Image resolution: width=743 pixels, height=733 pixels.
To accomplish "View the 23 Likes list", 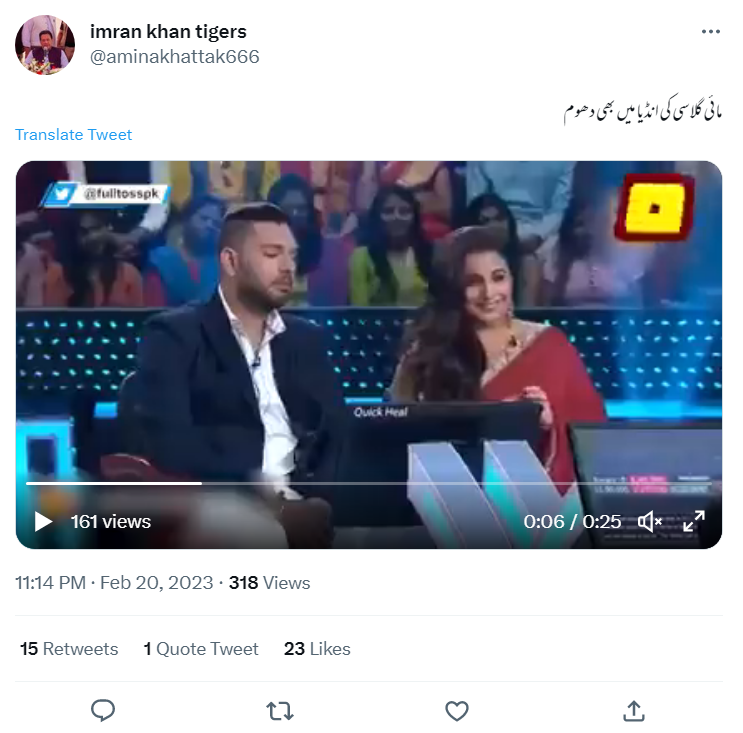I will click(x=317, y=649).
